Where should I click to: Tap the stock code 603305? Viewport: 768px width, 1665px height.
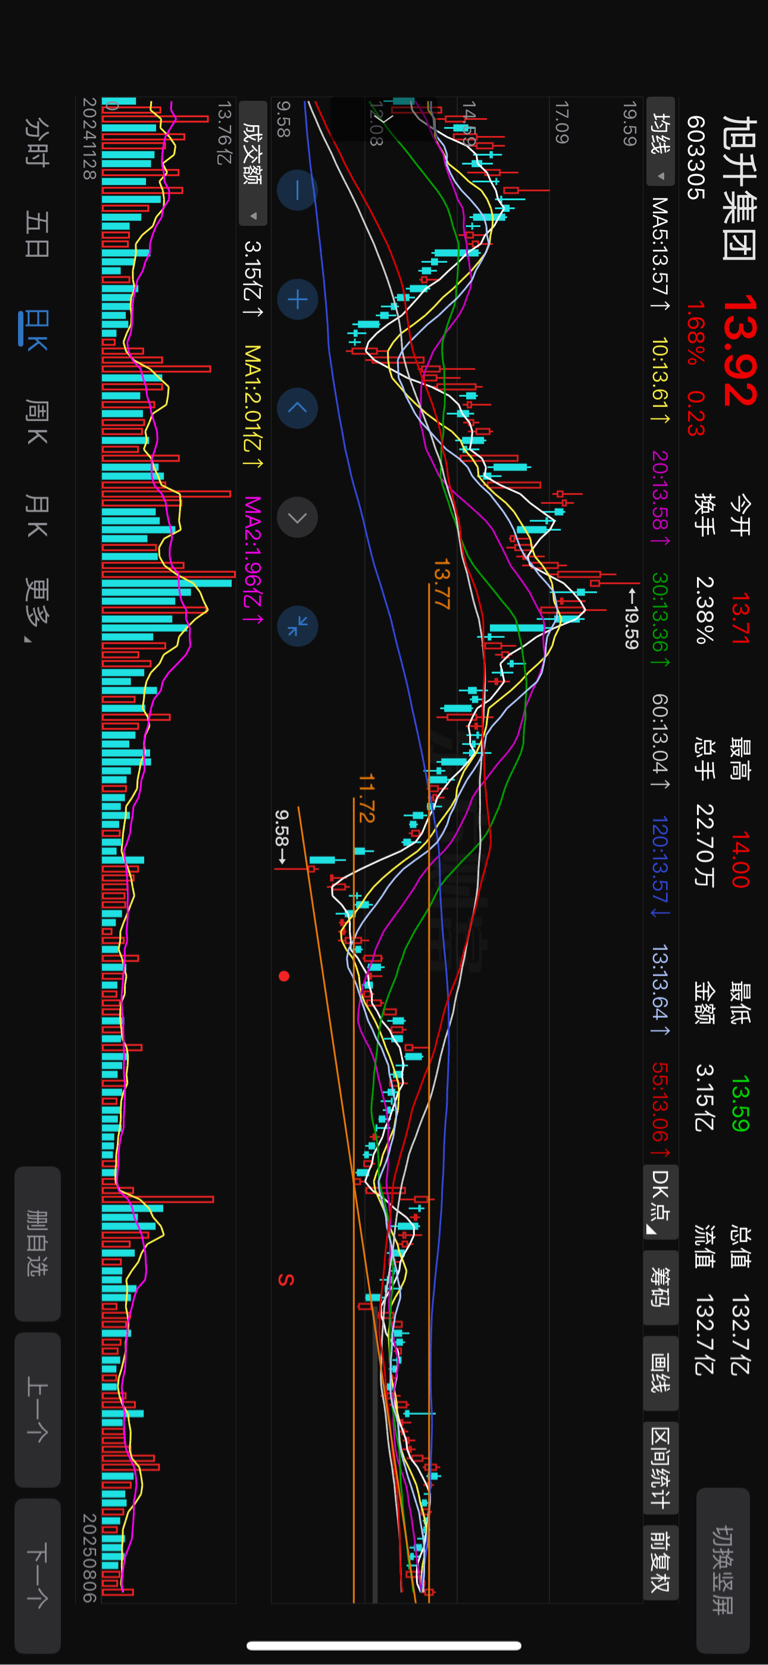(696, 157)
